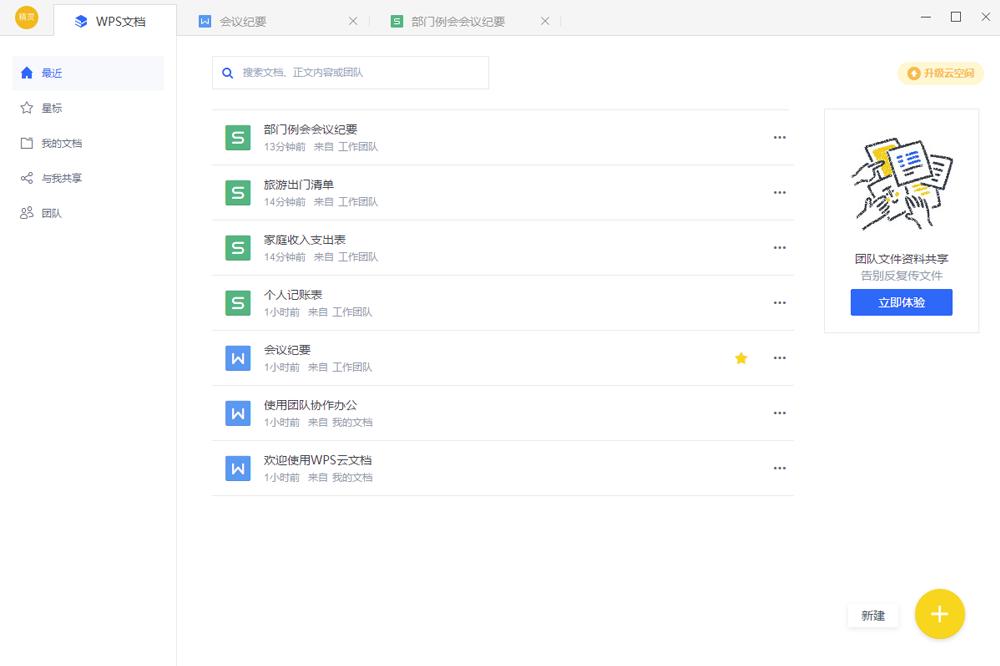This screenshot has height=666, width=1000.
Task: Click the spreadsheet icon of 家庭收入支出表
Action: click(238, 248)
